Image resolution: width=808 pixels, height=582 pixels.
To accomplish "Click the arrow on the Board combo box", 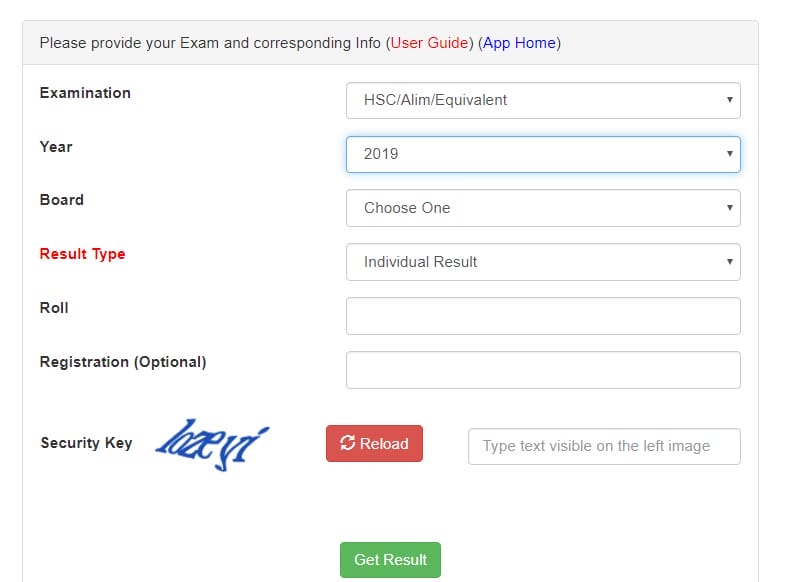I will (x=730, y=207).
